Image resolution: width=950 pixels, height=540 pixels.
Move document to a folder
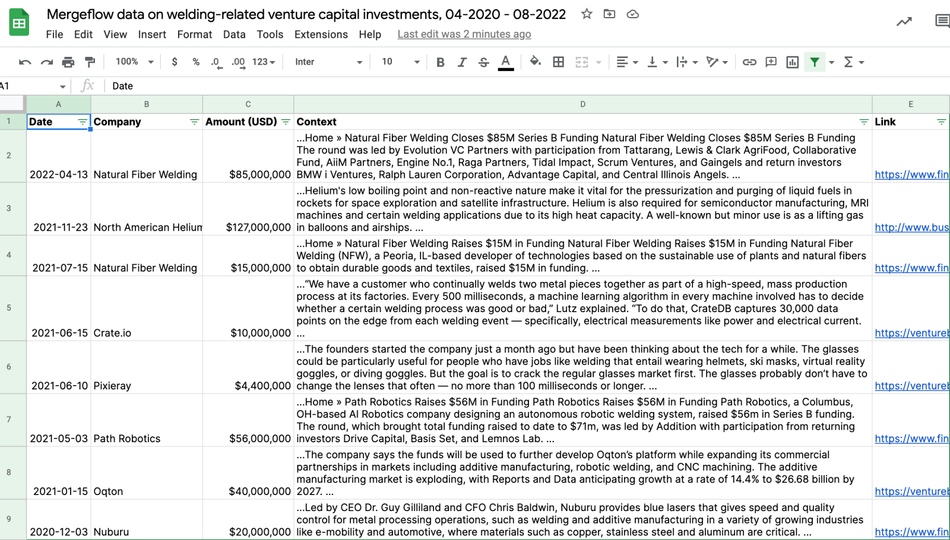610,14
